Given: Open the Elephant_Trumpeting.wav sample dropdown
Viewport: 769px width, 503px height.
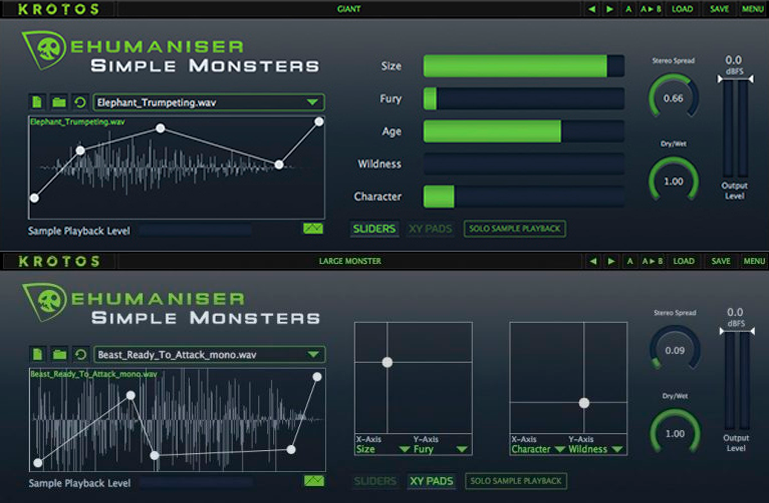Looking at the screenshot, I should point(209,102).
